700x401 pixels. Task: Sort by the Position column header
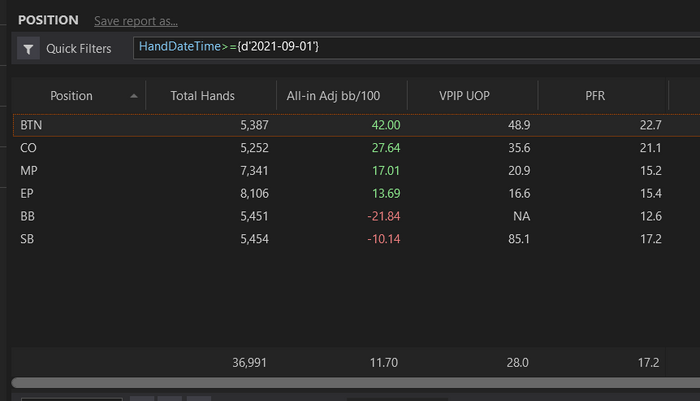point(71,96)
